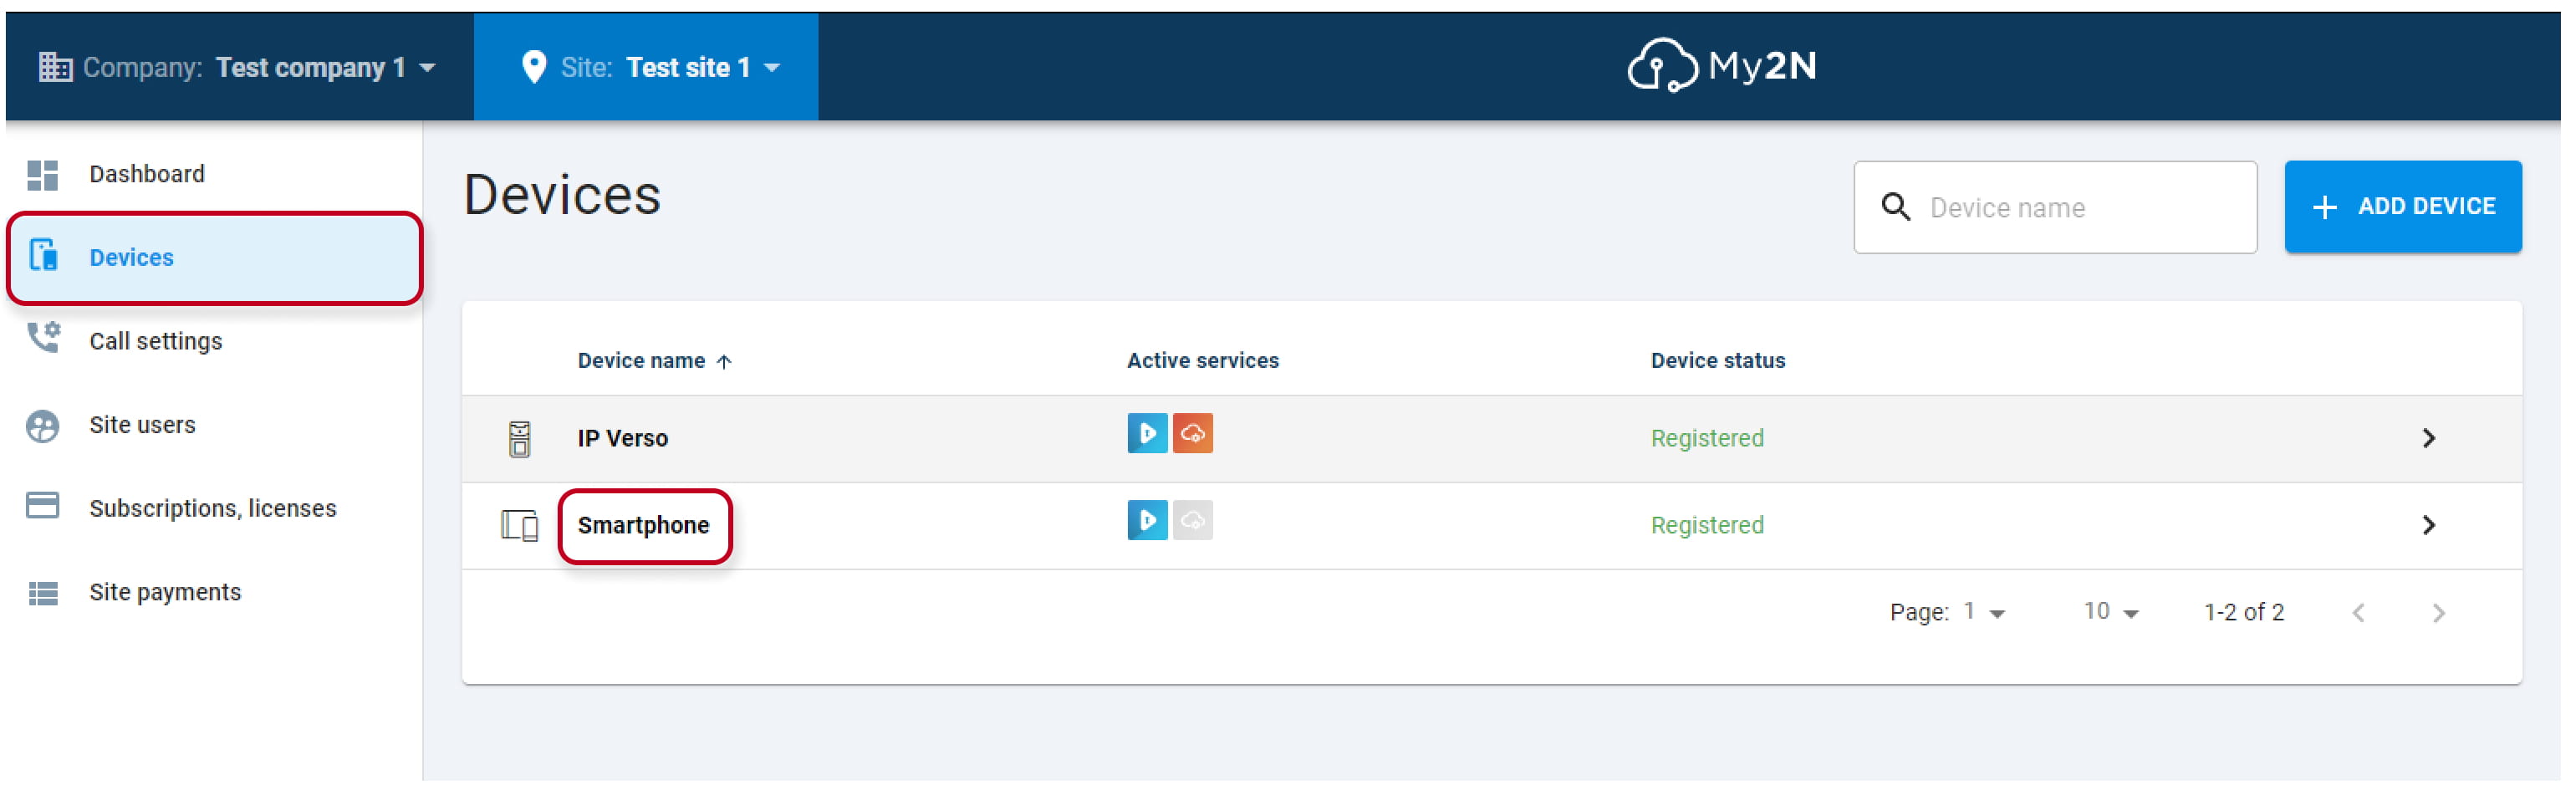
Task: Click Smartphone grey cloud service icon
Action: coord(1192,520)
